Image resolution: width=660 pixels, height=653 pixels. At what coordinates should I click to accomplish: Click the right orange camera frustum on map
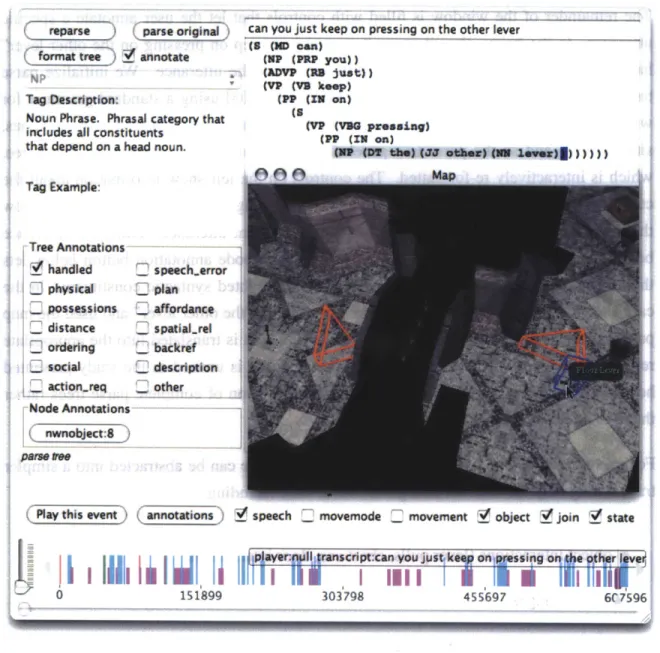pos(552,346)
